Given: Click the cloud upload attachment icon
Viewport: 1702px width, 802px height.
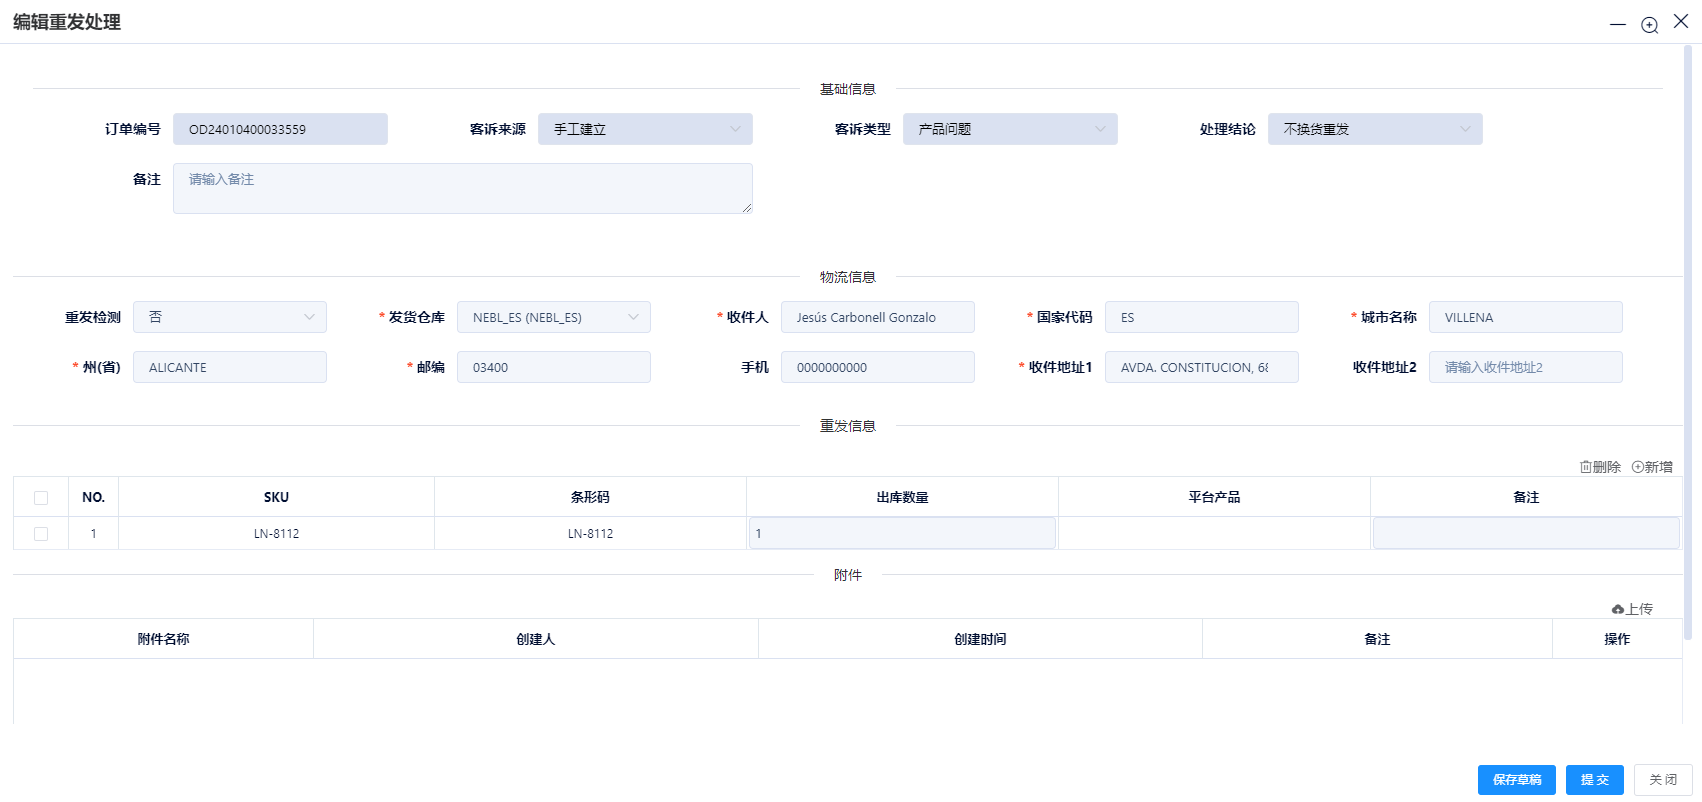Looking at the screenshot, I should [1618, 609].
